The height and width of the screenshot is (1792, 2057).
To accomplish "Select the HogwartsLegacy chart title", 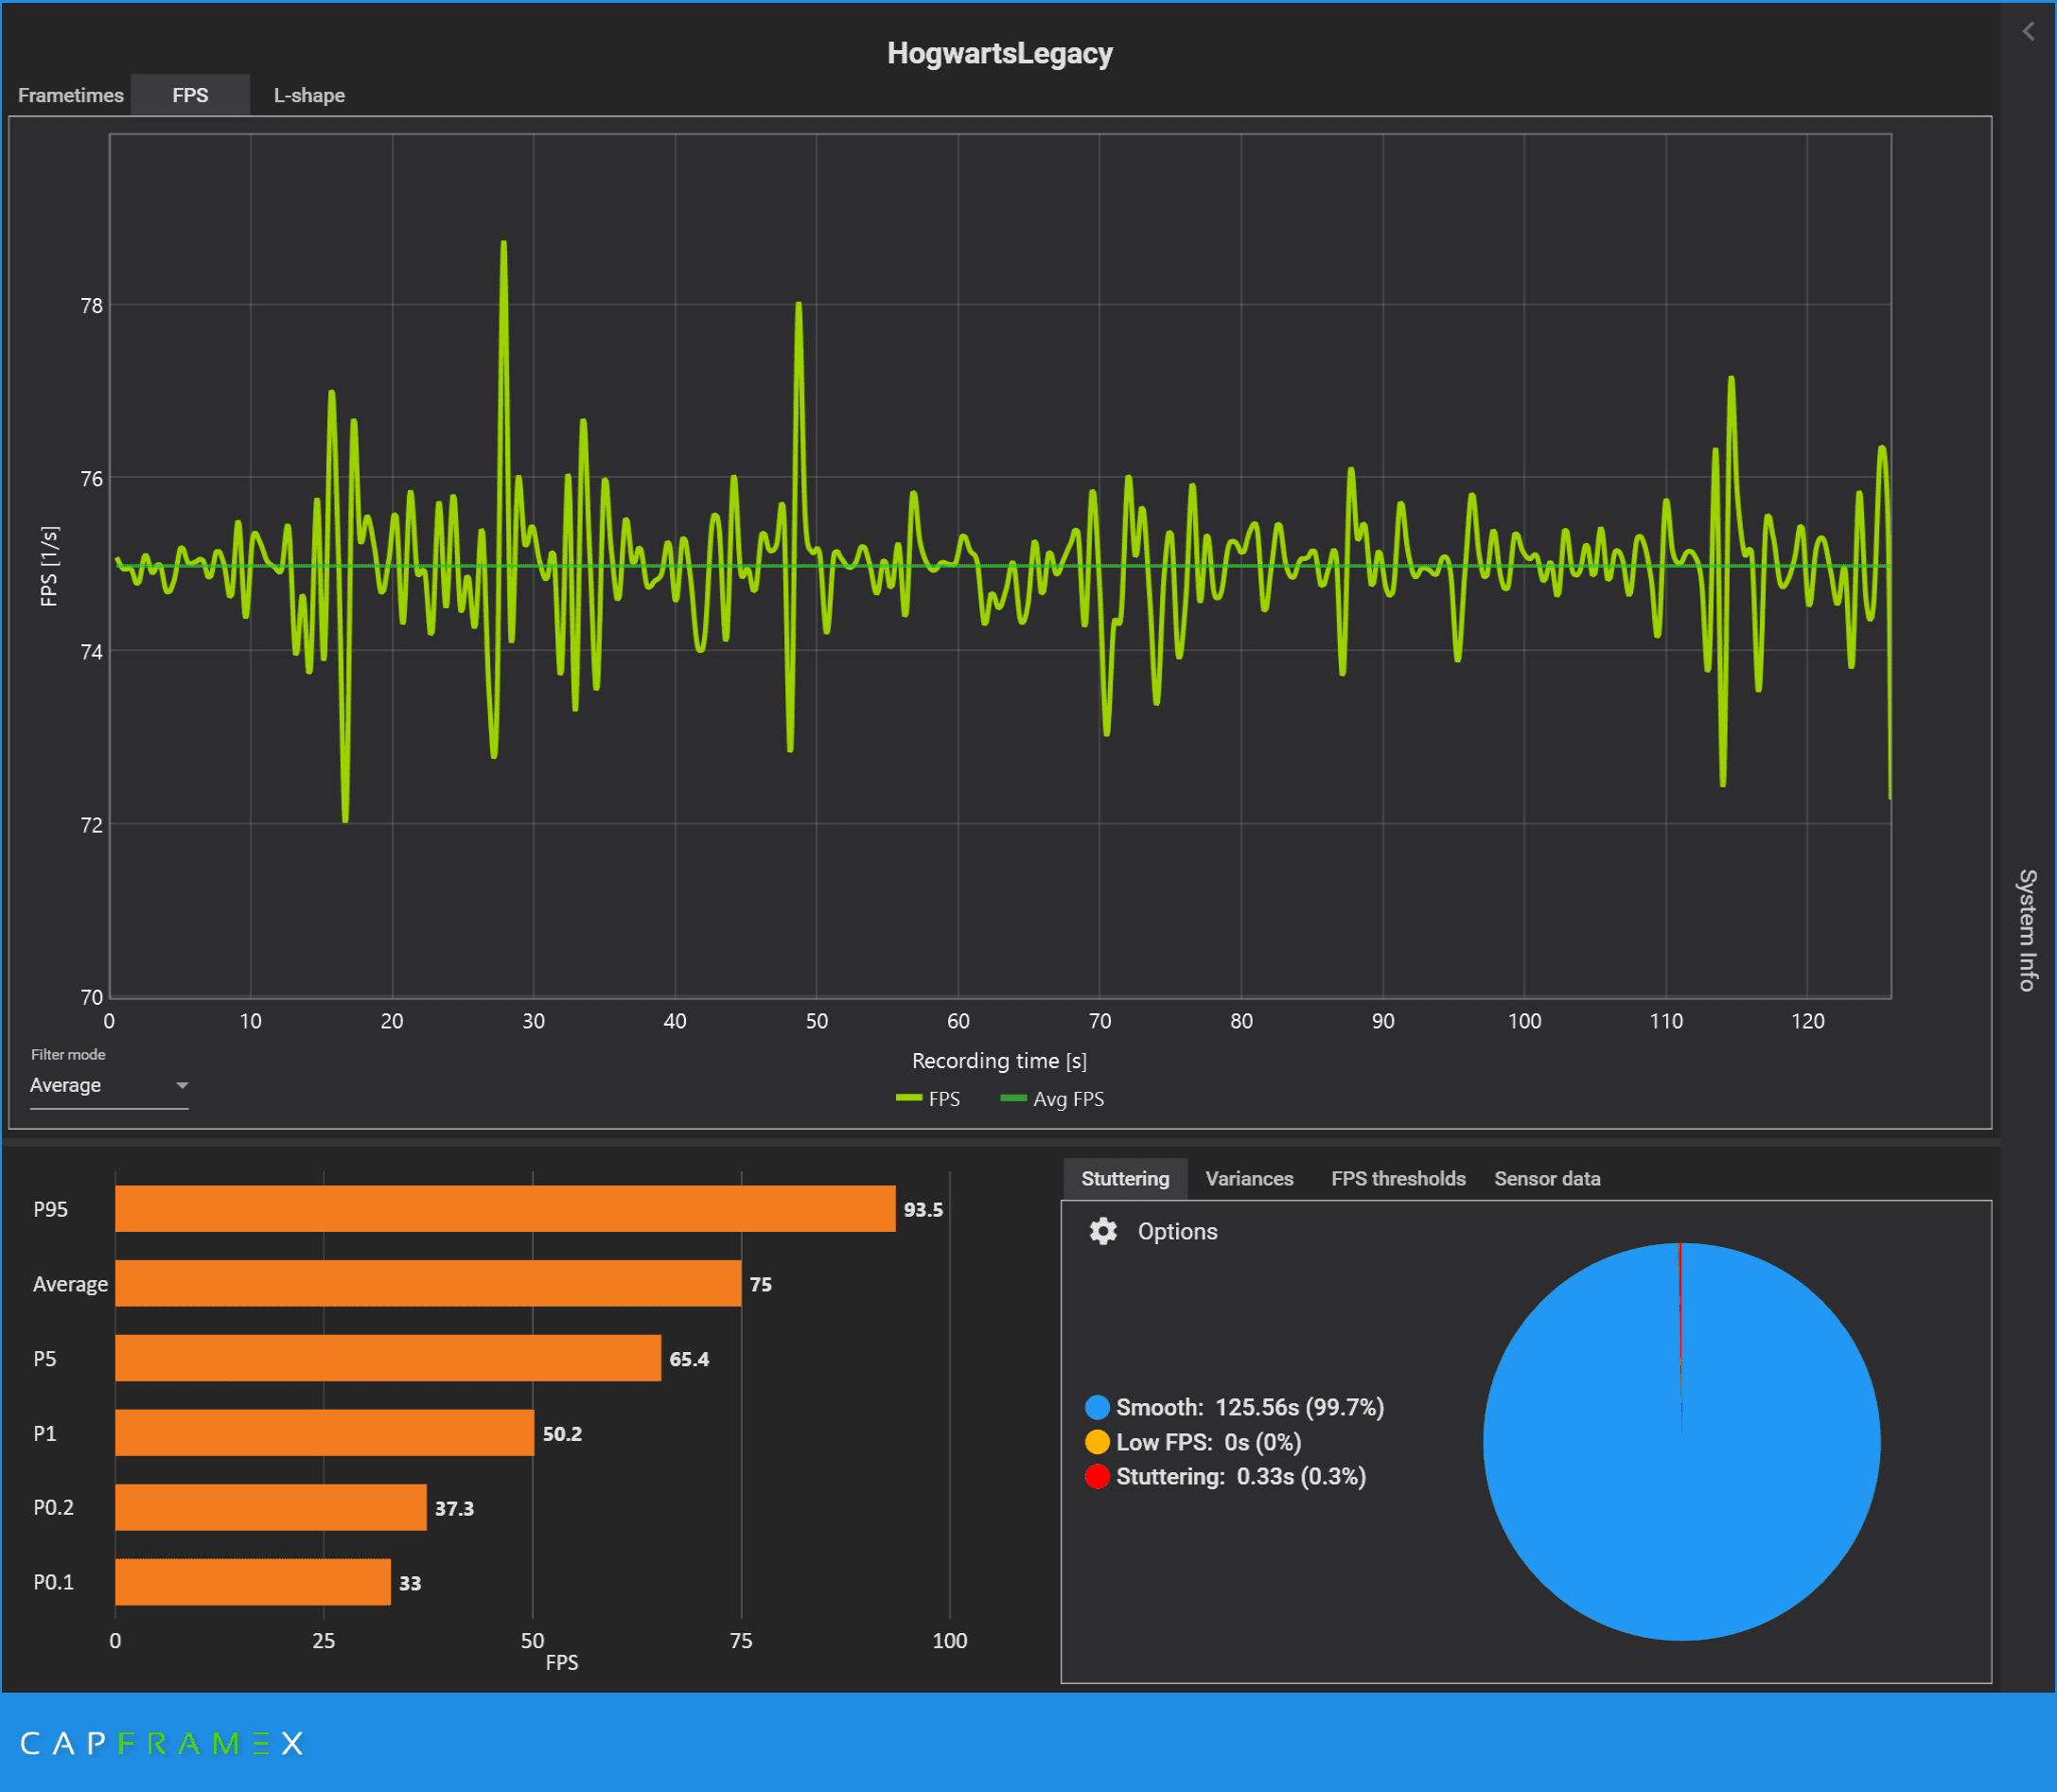I will pos(1000,53).
